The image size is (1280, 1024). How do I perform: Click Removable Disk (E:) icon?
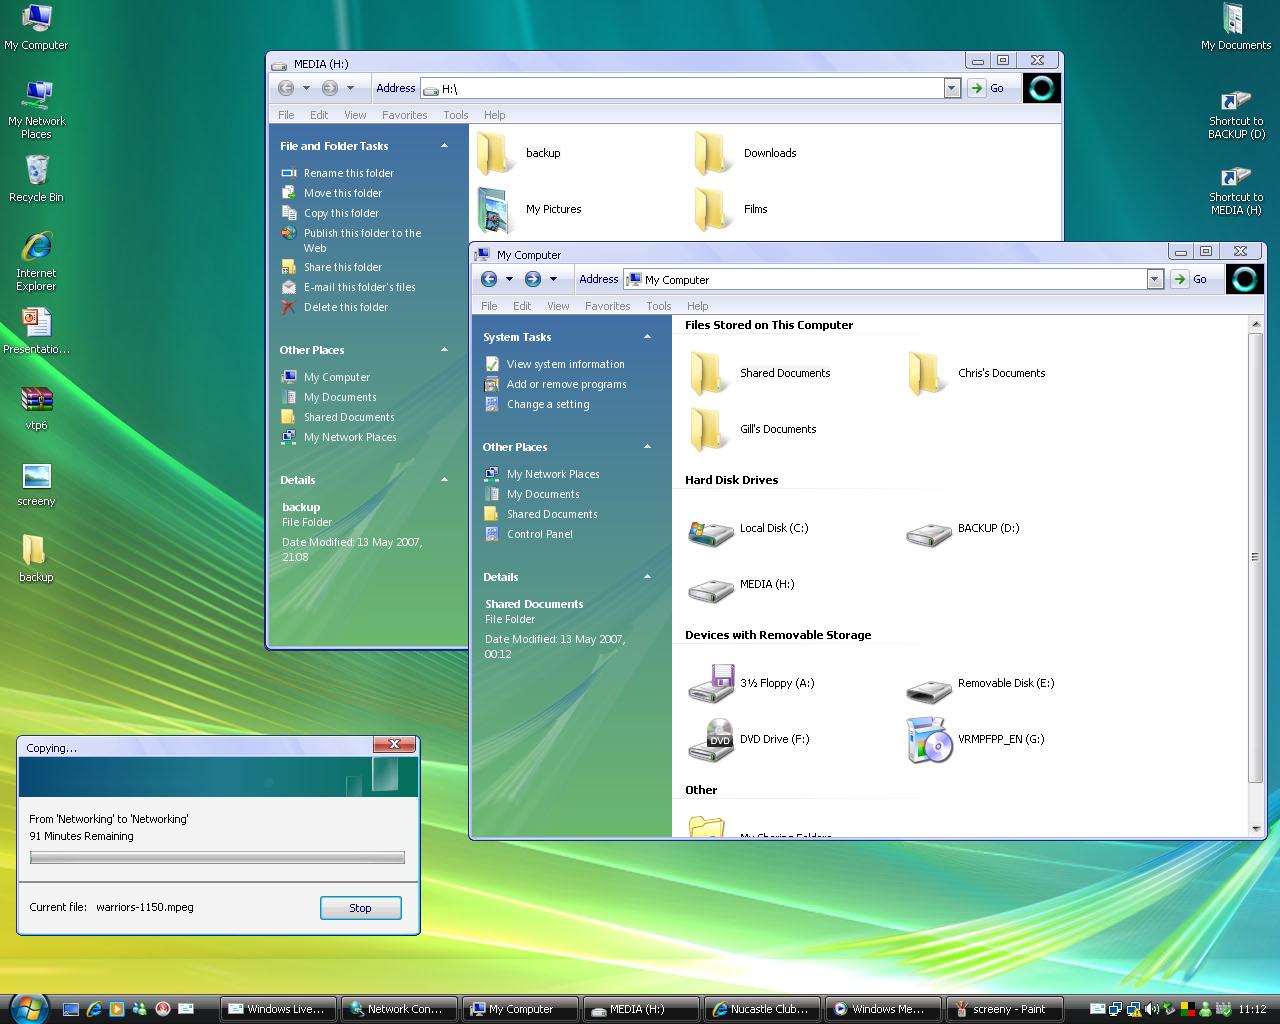(x=928, y=688)
